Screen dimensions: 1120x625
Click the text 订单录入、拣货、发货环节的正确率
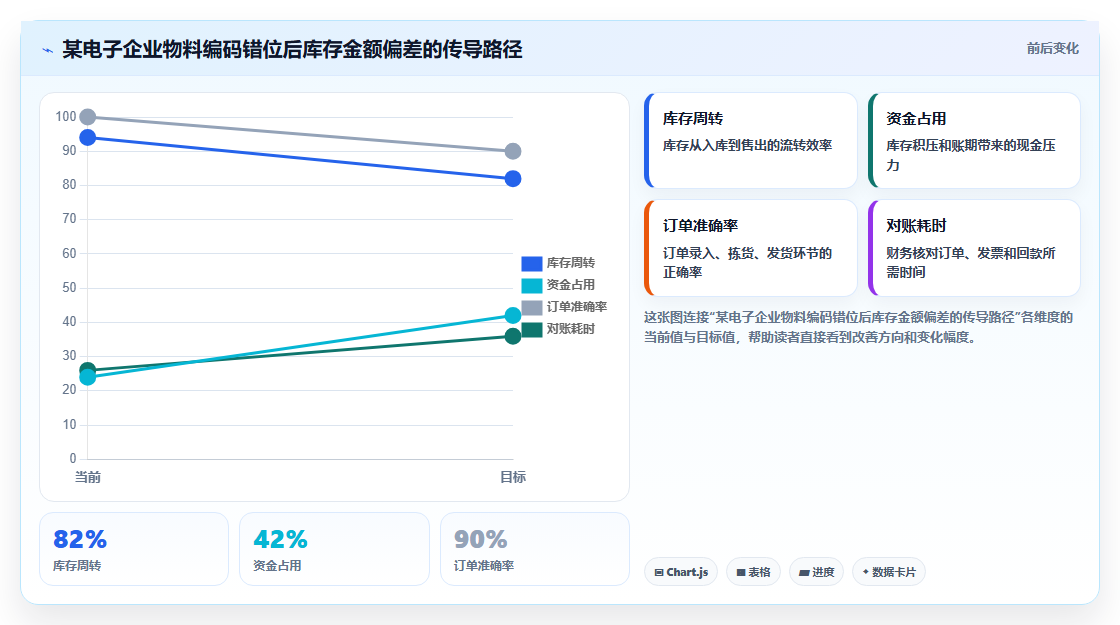(747, 263)
